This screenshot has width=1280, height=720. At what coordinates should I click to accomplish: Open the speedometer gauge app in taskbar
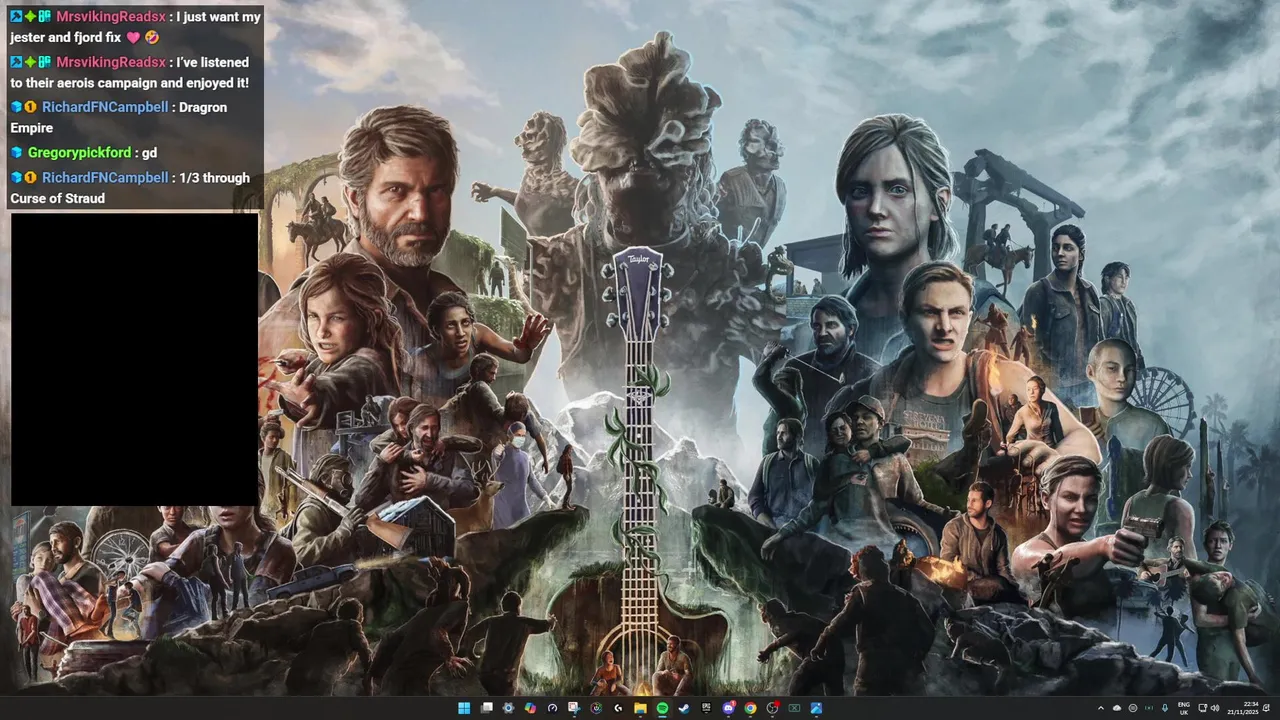click(552, 708)
